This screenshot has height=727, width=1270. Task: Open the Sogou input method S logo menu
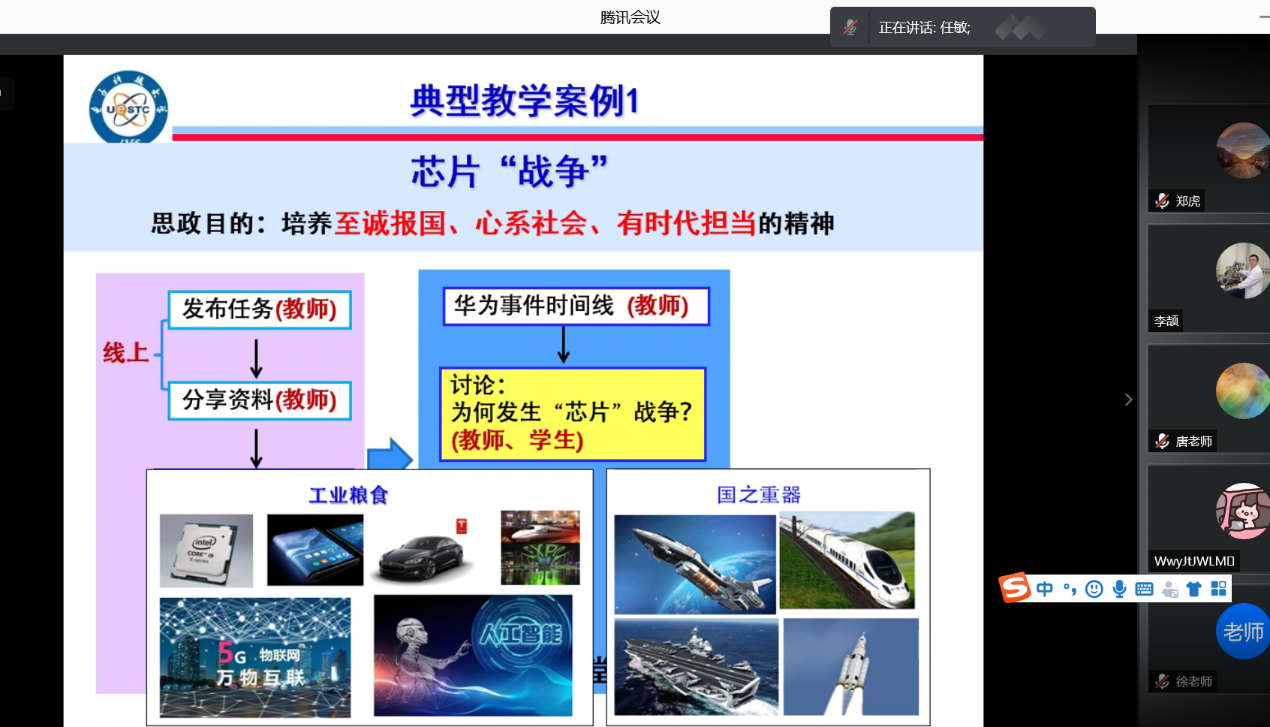pyautogui.click(x=1015, y=589)
